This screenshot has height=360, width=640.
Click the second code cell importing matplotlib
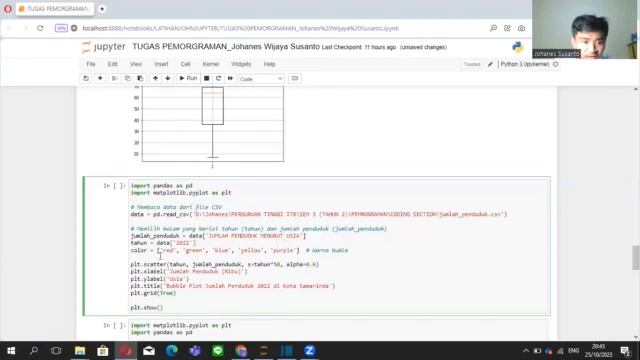coord(339,329)
